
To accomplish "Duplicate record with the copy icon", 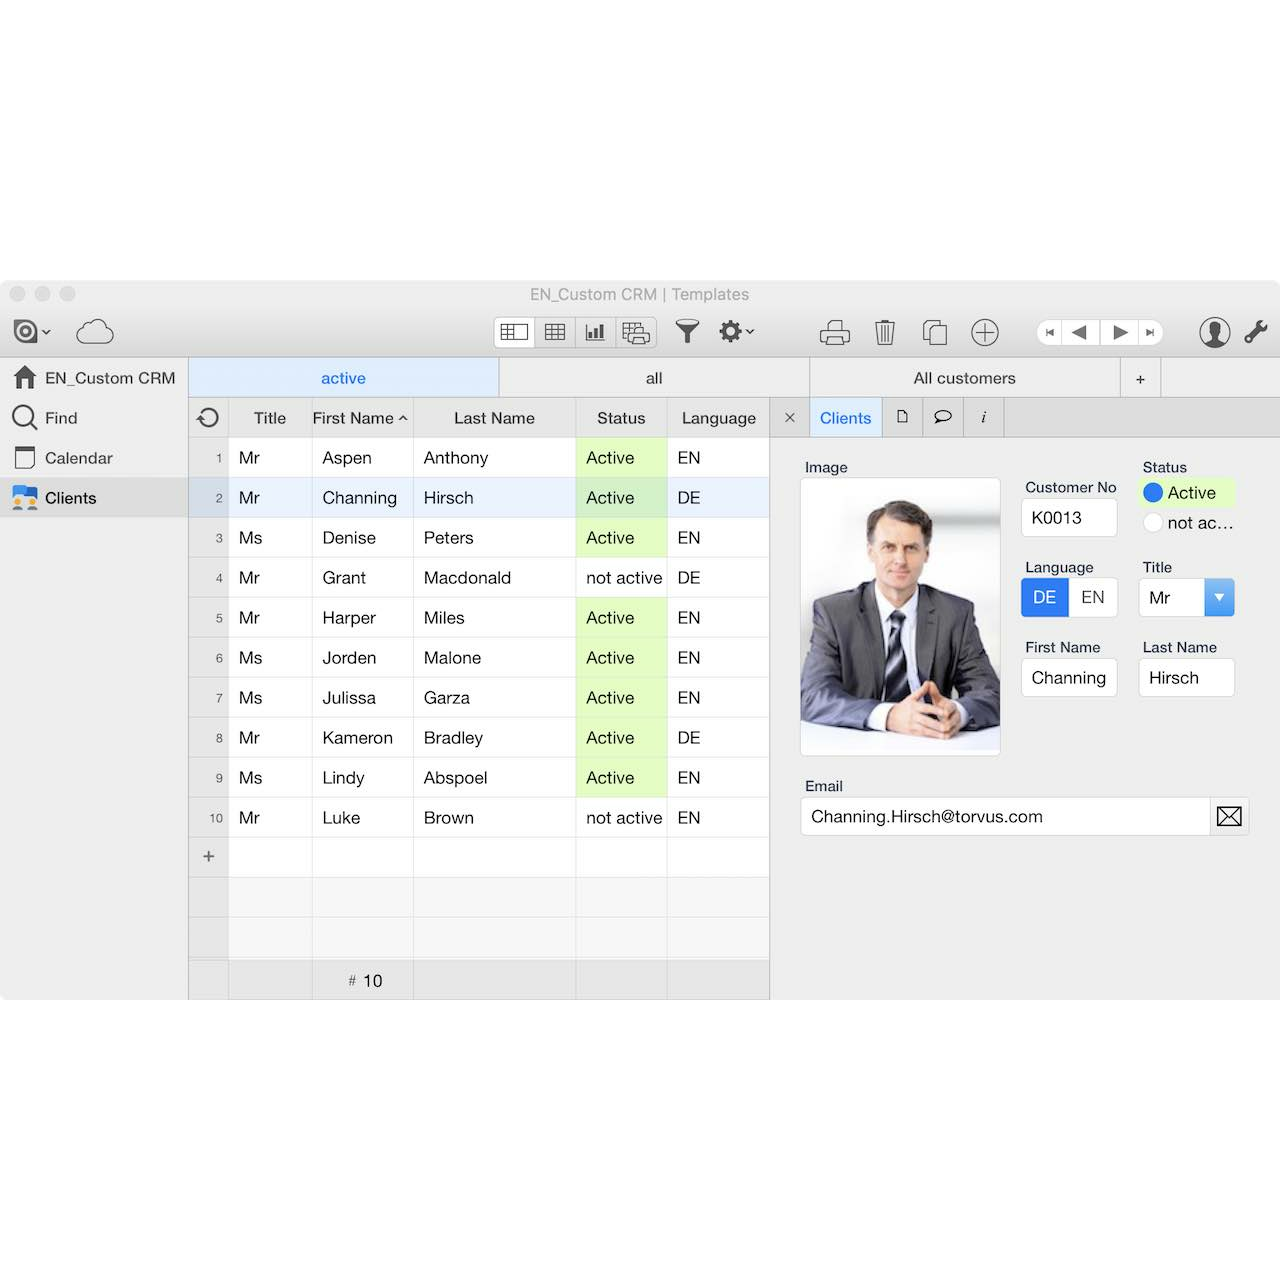I will pos(935,331).
